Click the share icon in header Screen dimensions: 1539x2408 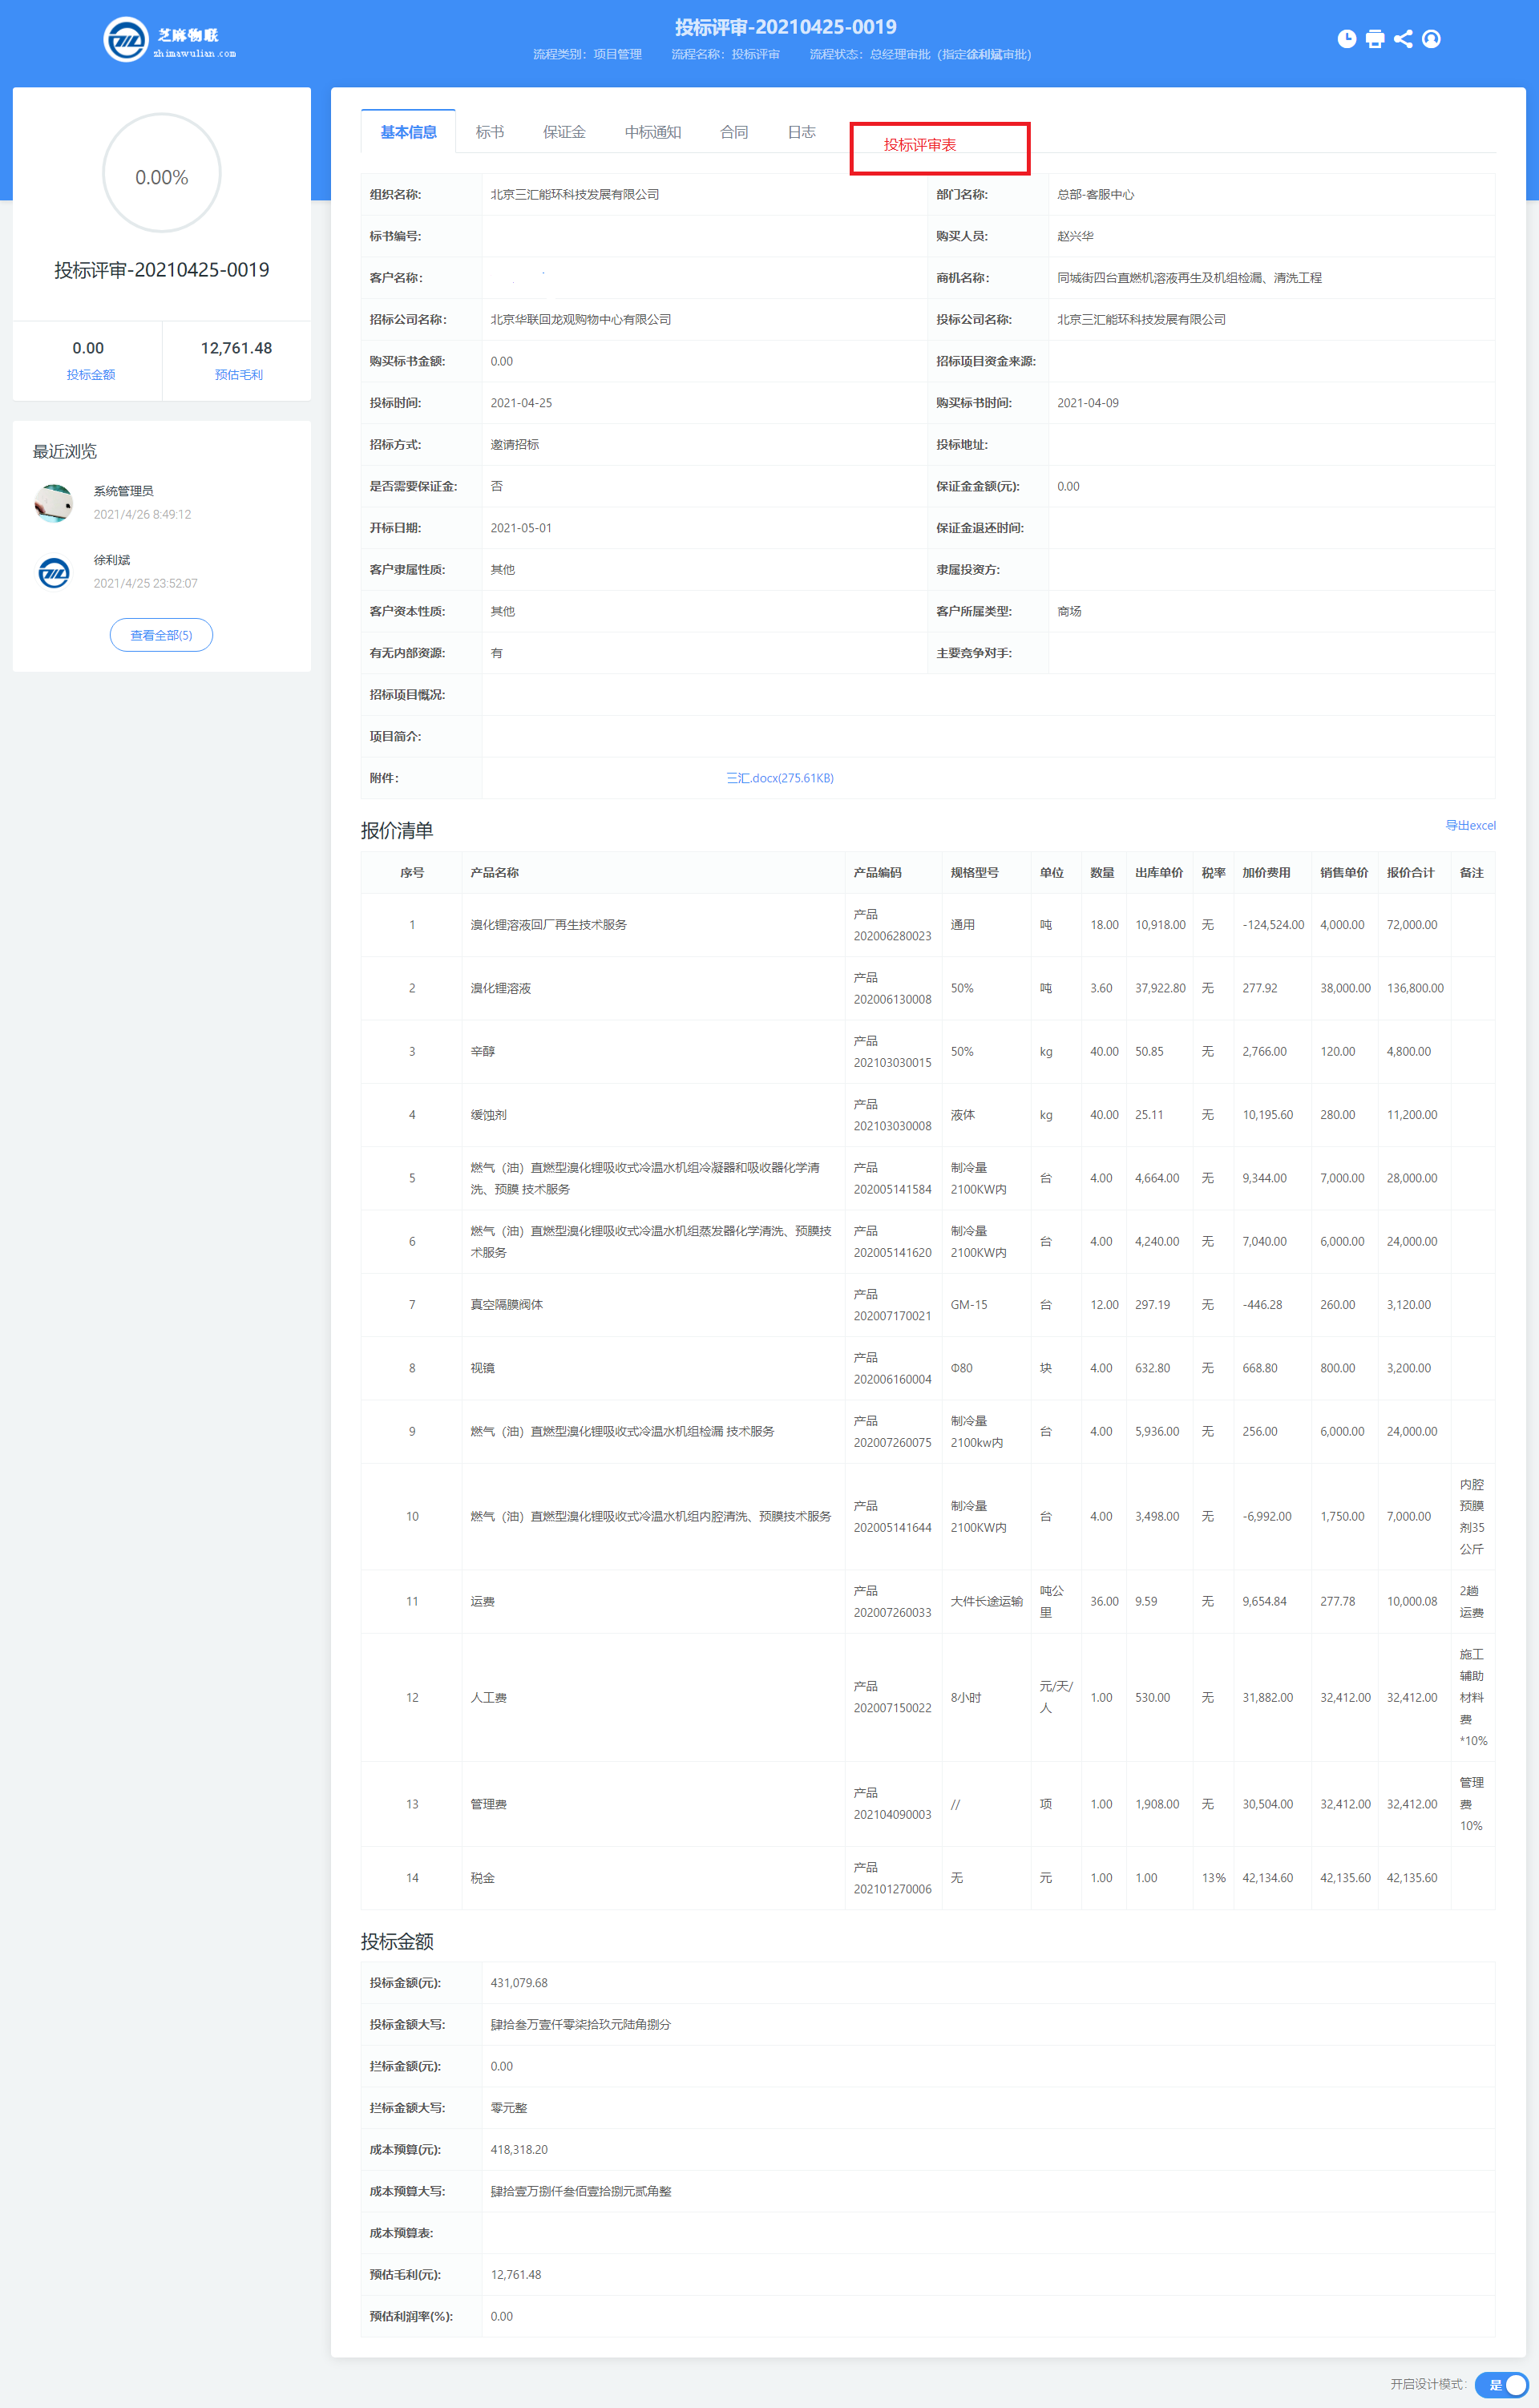tap(1403, 39)
